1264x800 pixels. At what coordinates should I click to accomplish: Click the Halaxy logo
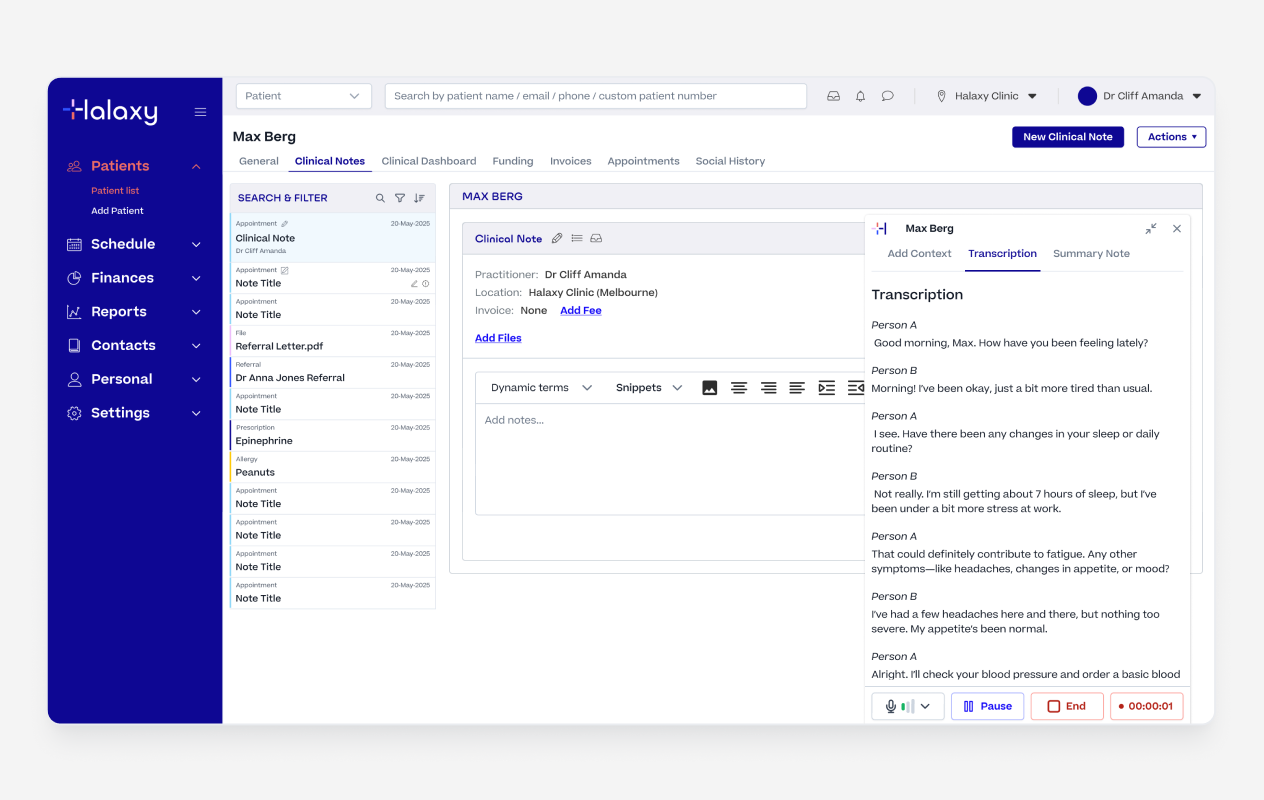tap(110, 111)
